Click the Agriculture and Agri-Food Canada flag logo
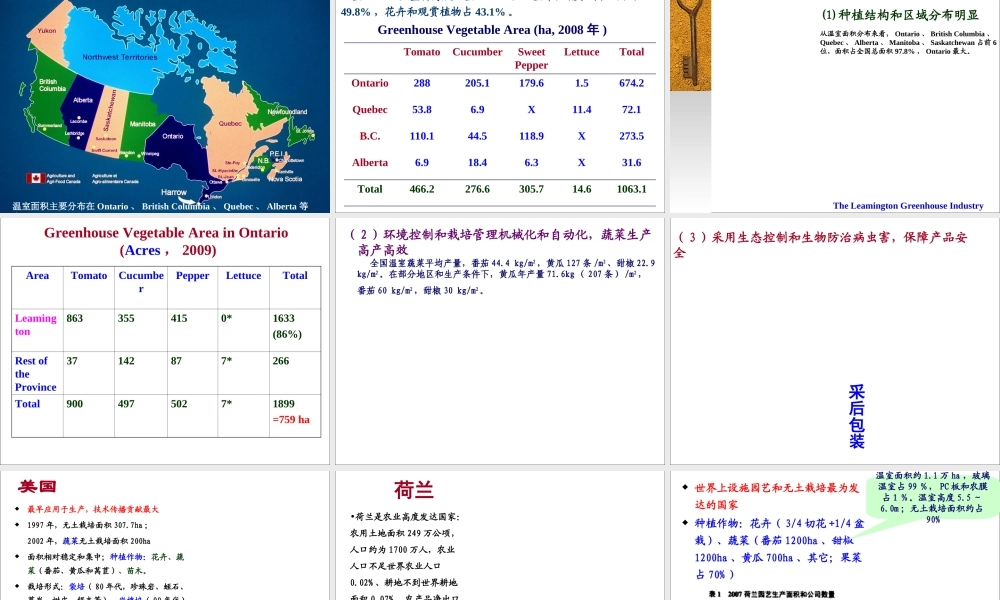1000x600 pixels. point(37,178)
